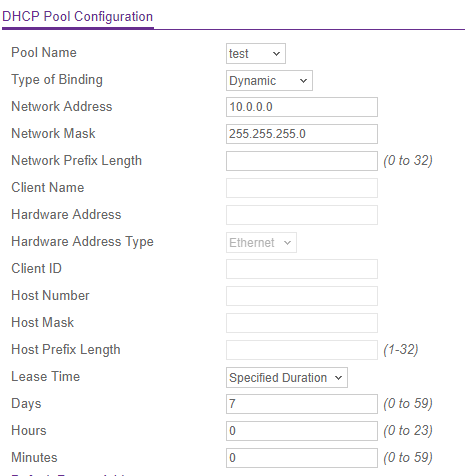Focus the Network Mask field
This screenshot has height=476, width=465.
(302, 134)
